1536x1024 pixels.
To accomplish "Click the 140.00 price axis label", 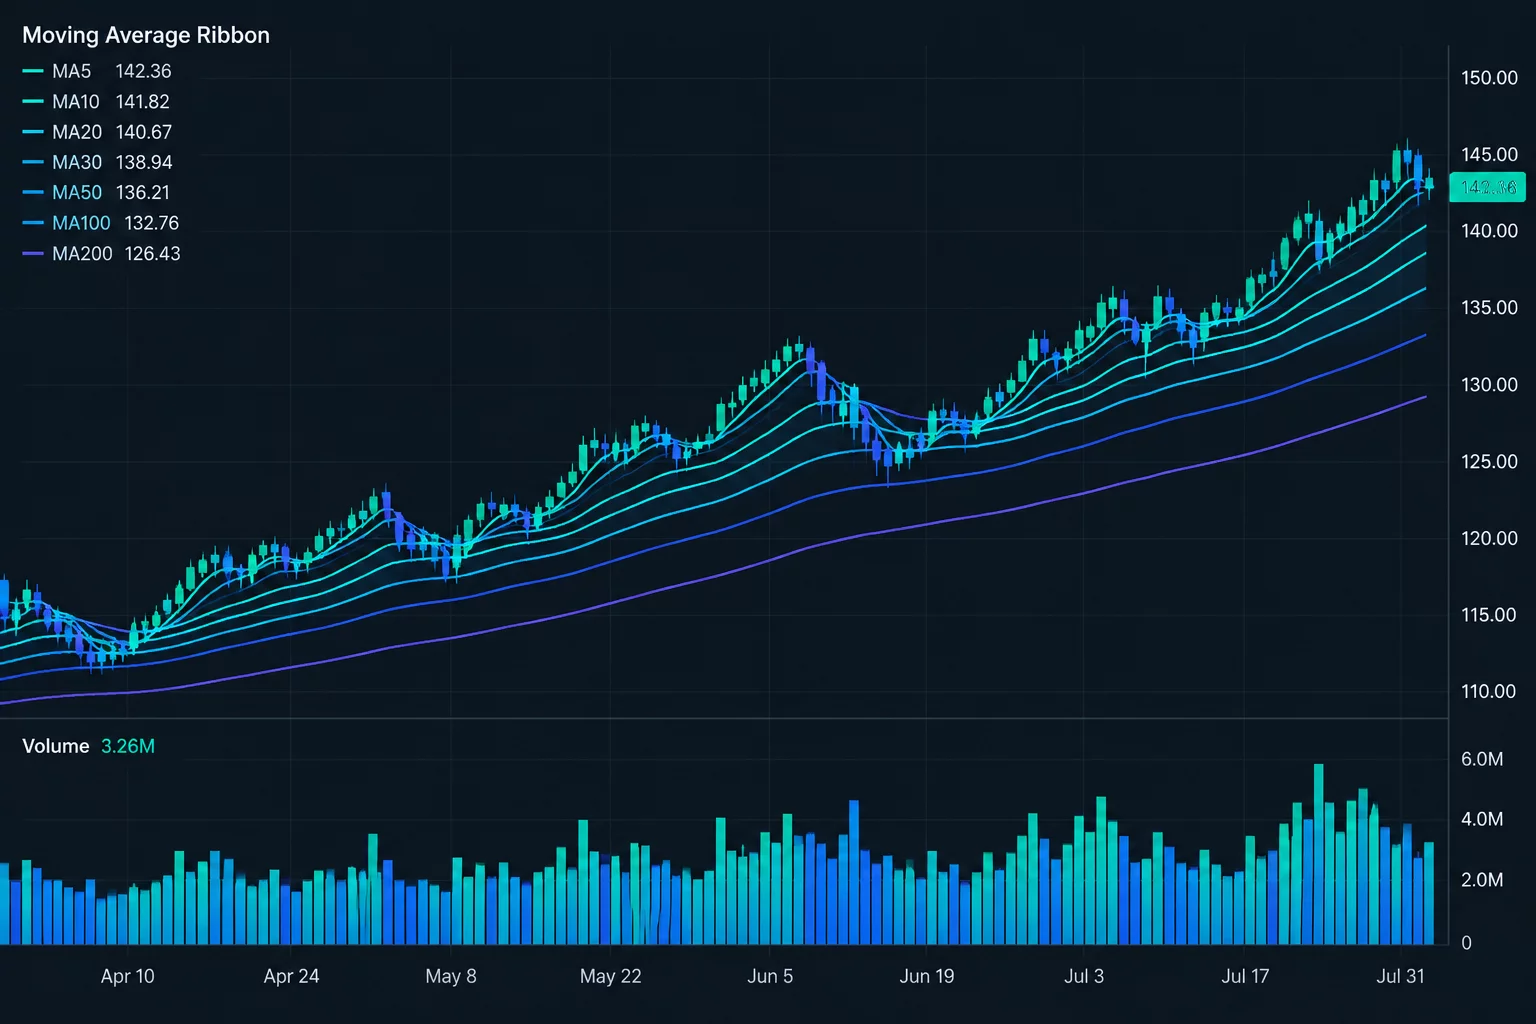I will 1489,231.
